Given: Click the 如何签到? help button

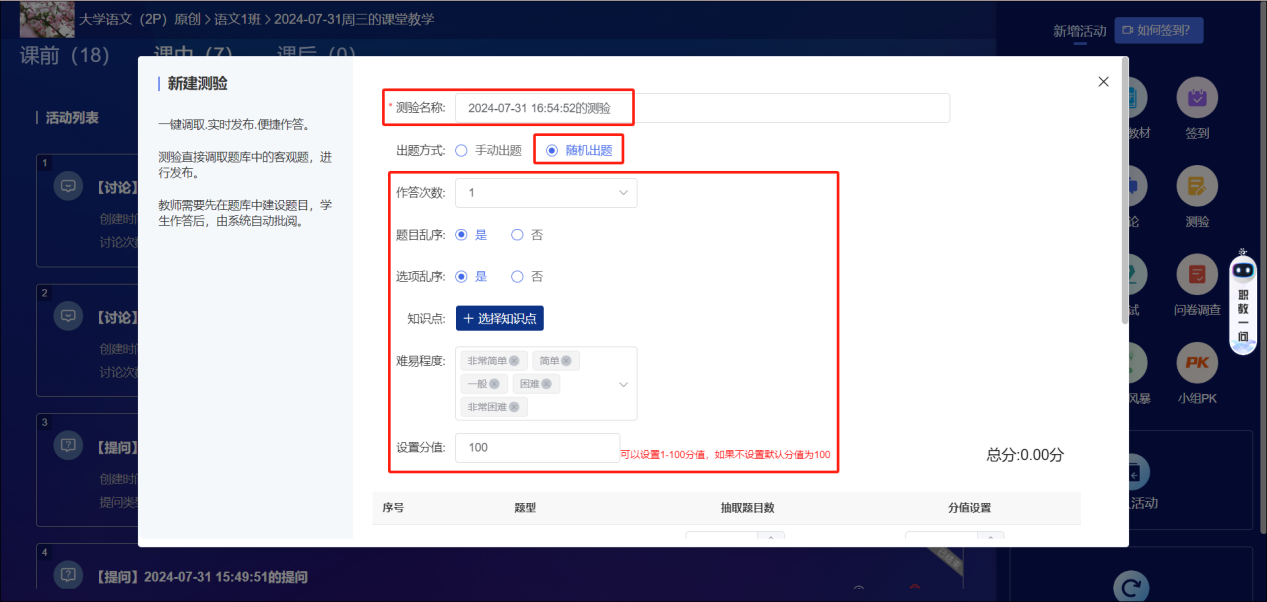Looking at the screenshot, I should pos(1159,31).
